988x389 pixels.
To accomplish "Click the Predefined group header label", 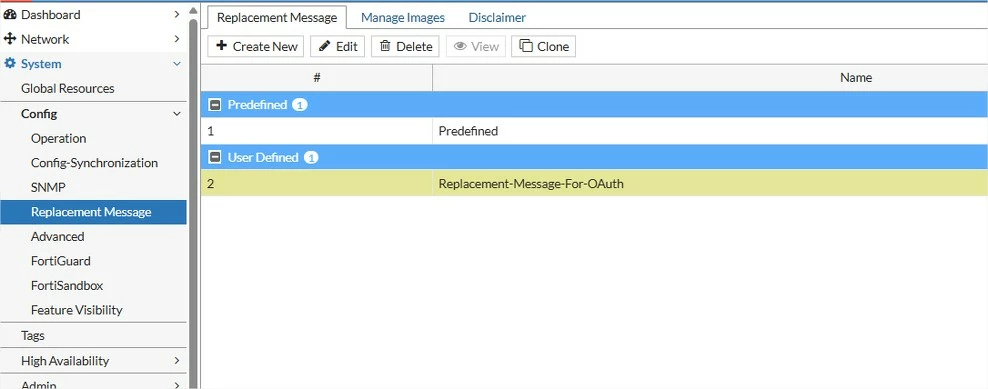I will (257, 105).
